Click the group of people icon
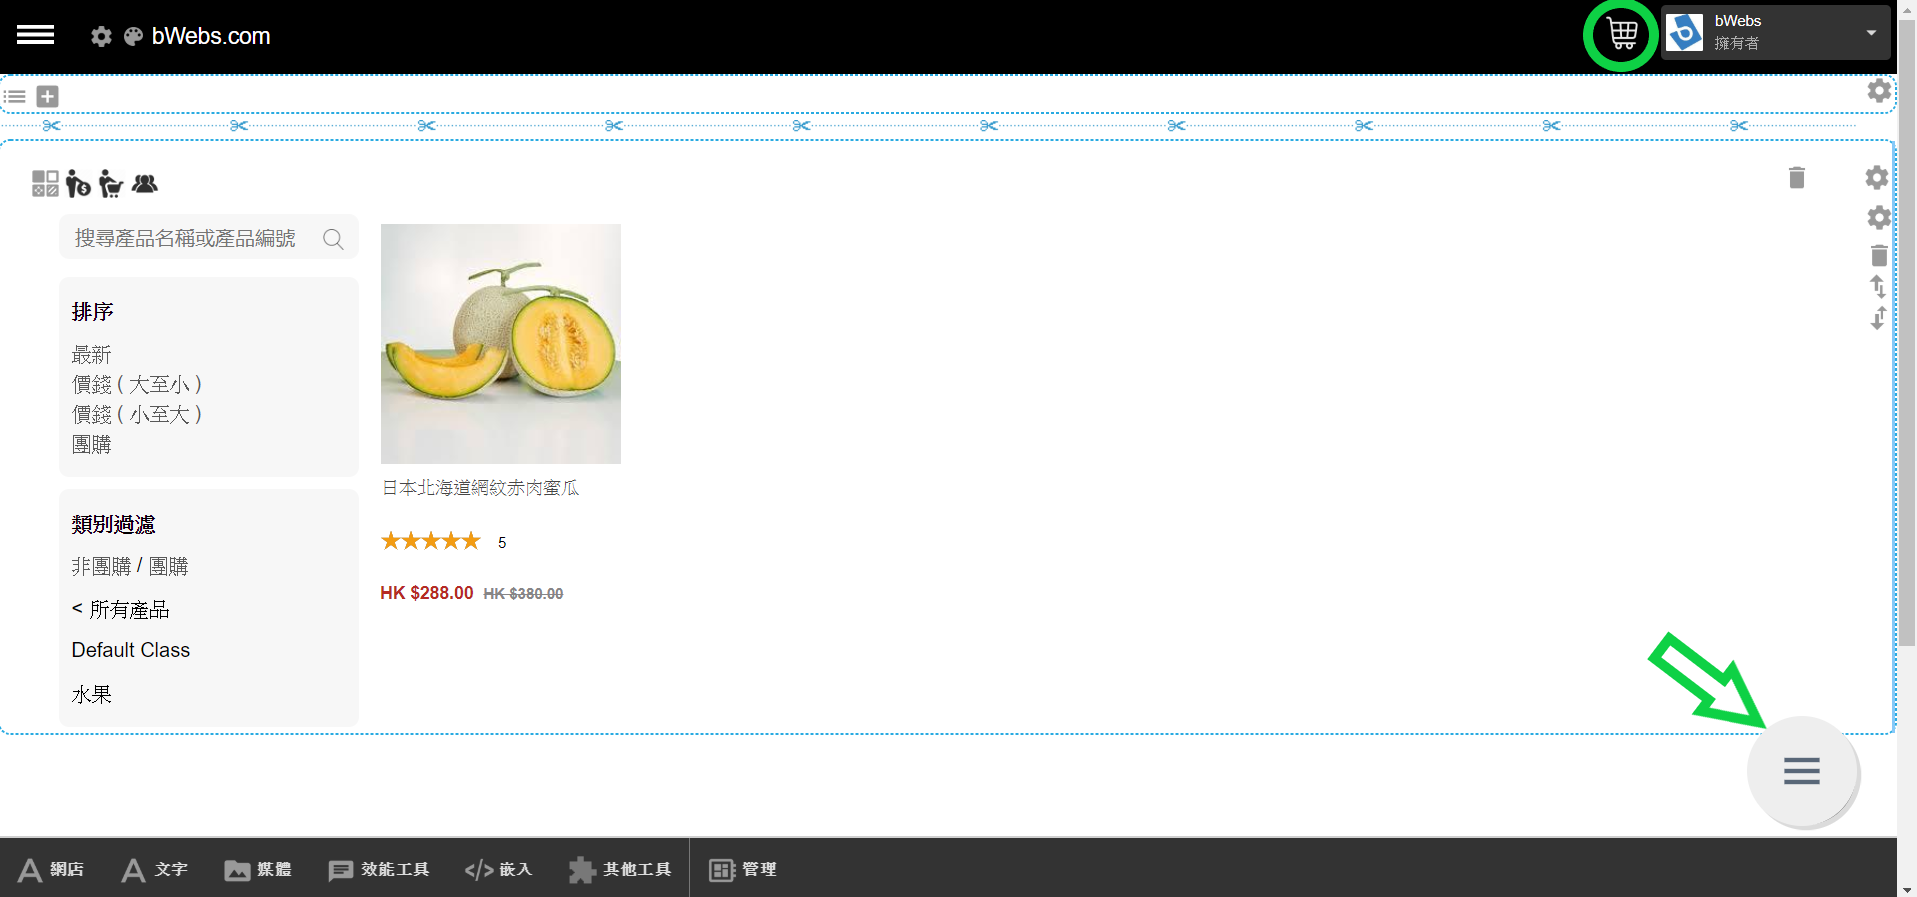 pos(145,184)
